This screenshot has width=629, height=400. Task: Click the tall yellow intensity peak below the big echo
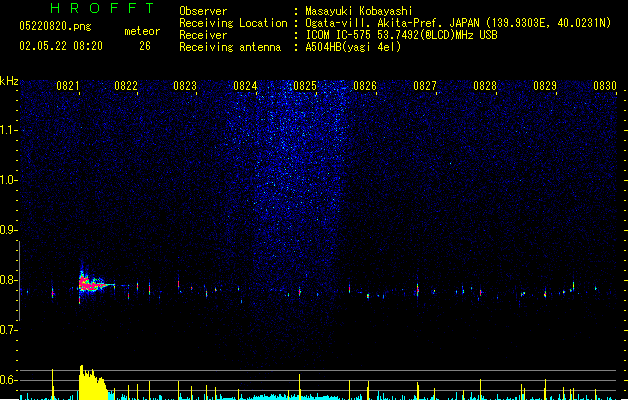(x=93, y=383)
